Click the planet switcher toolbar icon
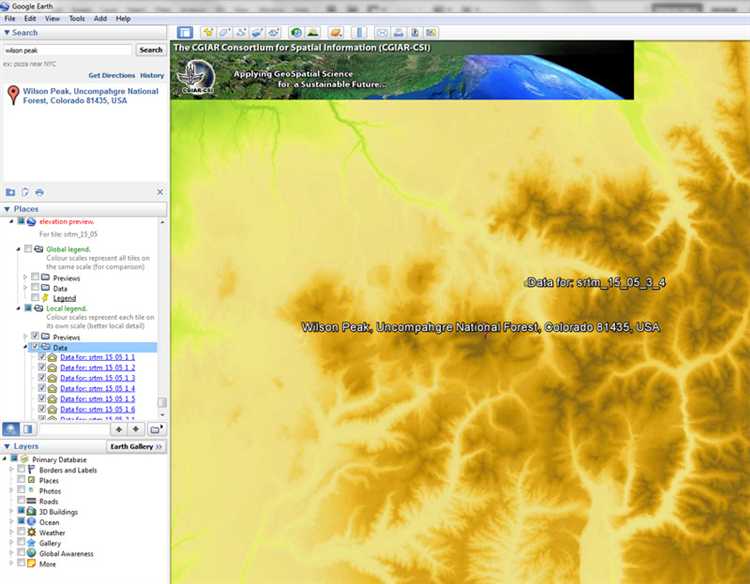Screen dimensions: 750x584 click(x=336, y=33)
